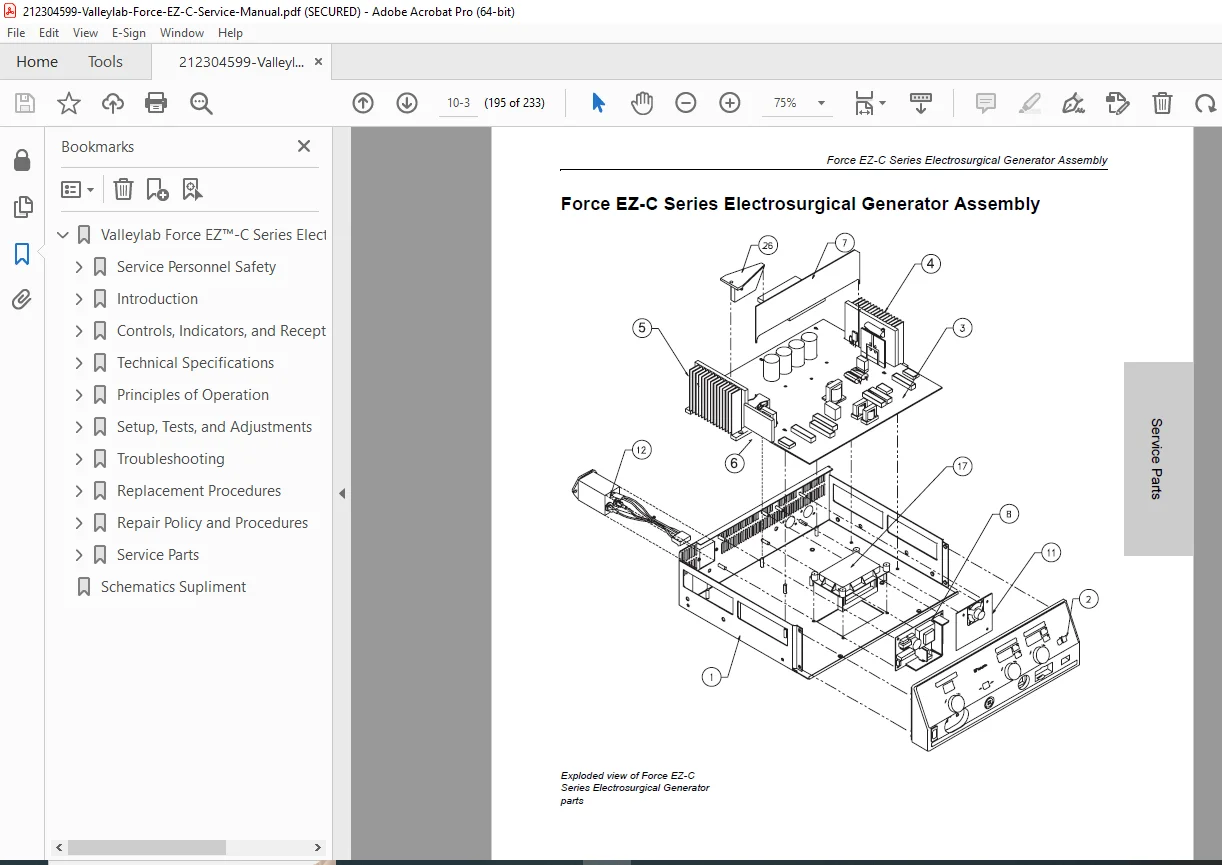Image resolution: width=1222 pixels, height=865 pixels.
Task: Rotate page using rotate icon
Action: [x=1206, y=103]
